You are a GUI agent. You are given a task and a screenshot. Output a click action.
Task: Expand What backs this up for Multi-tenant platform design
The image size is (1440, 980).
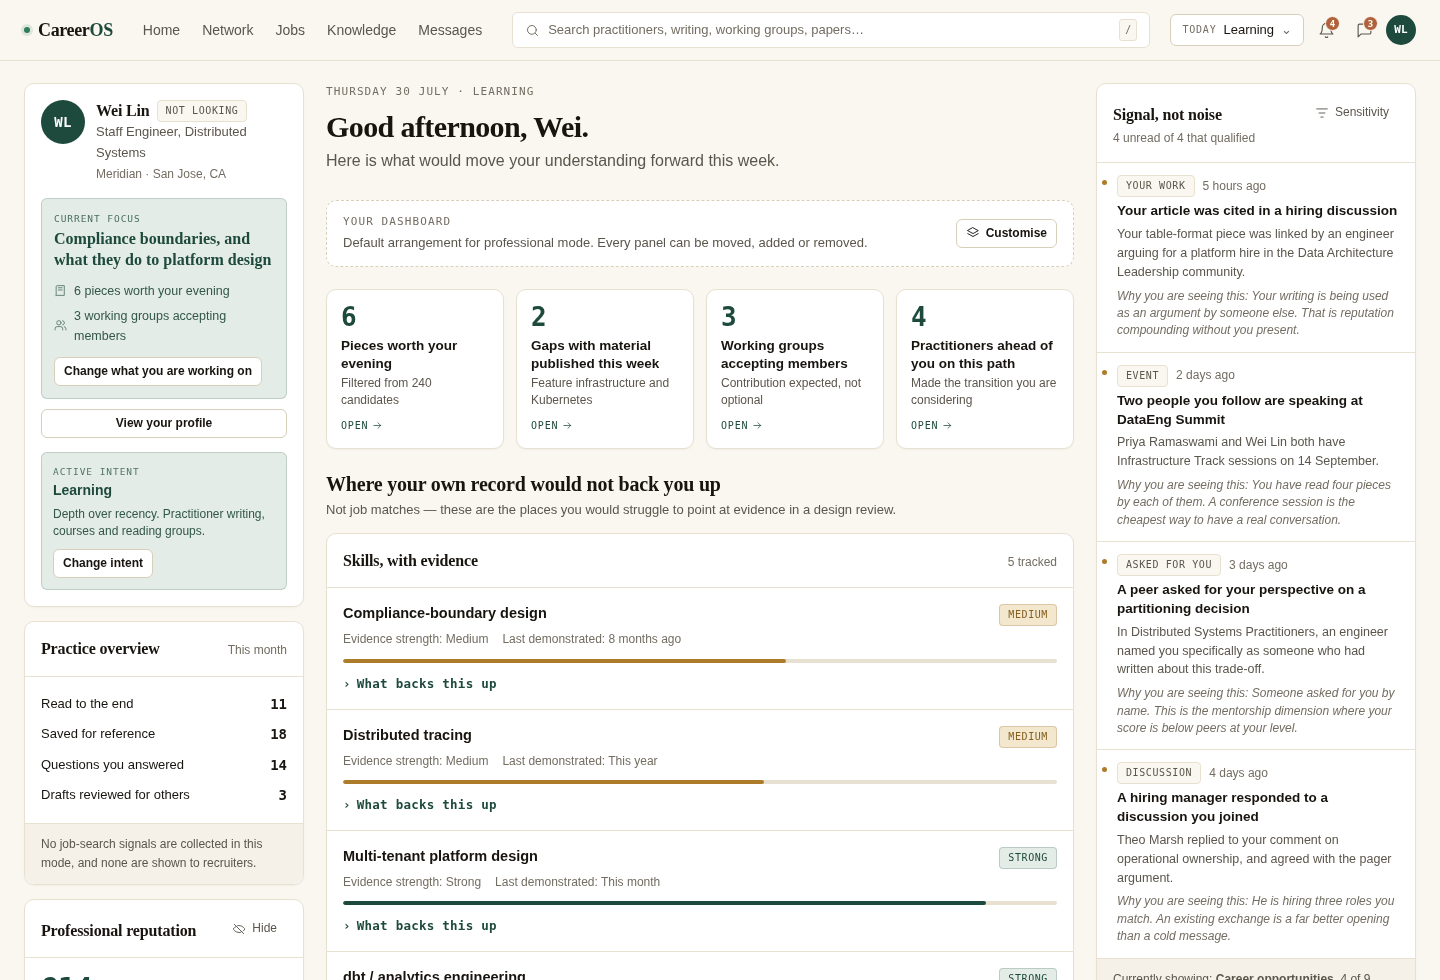[420, 926]
